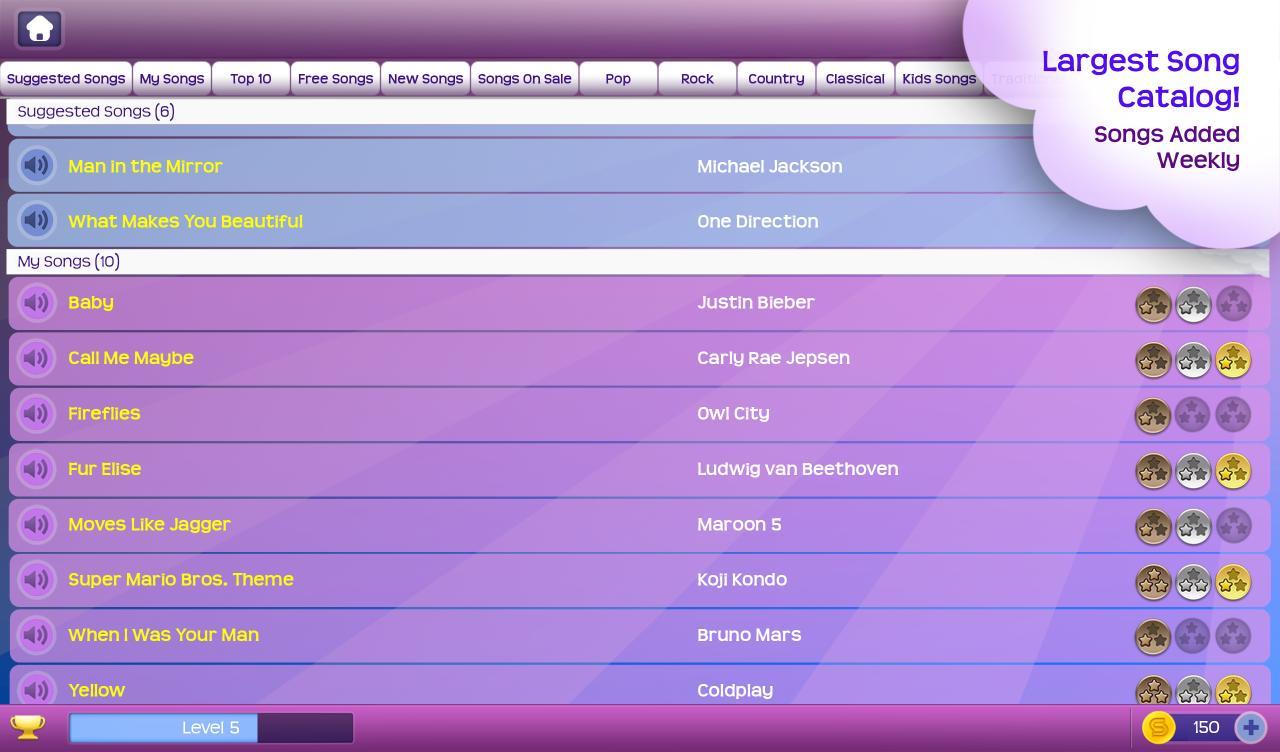
Task: Go to the Kids Songs tab
Action: (938, 78)
